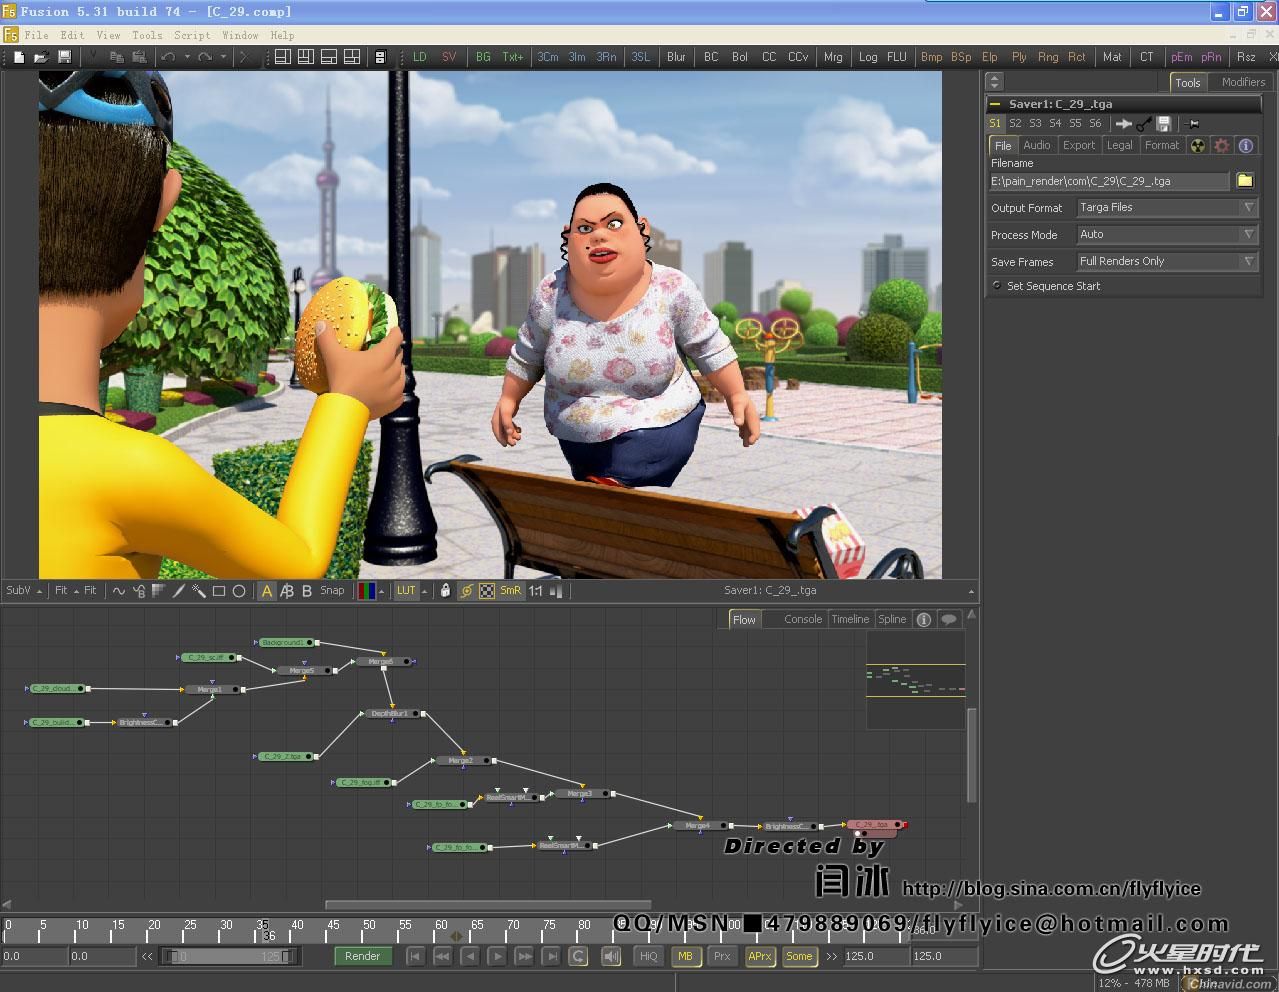The height and width of the screenshot is (992, 1279).
Task: Click the play forward button
Action: pos(496,956)
